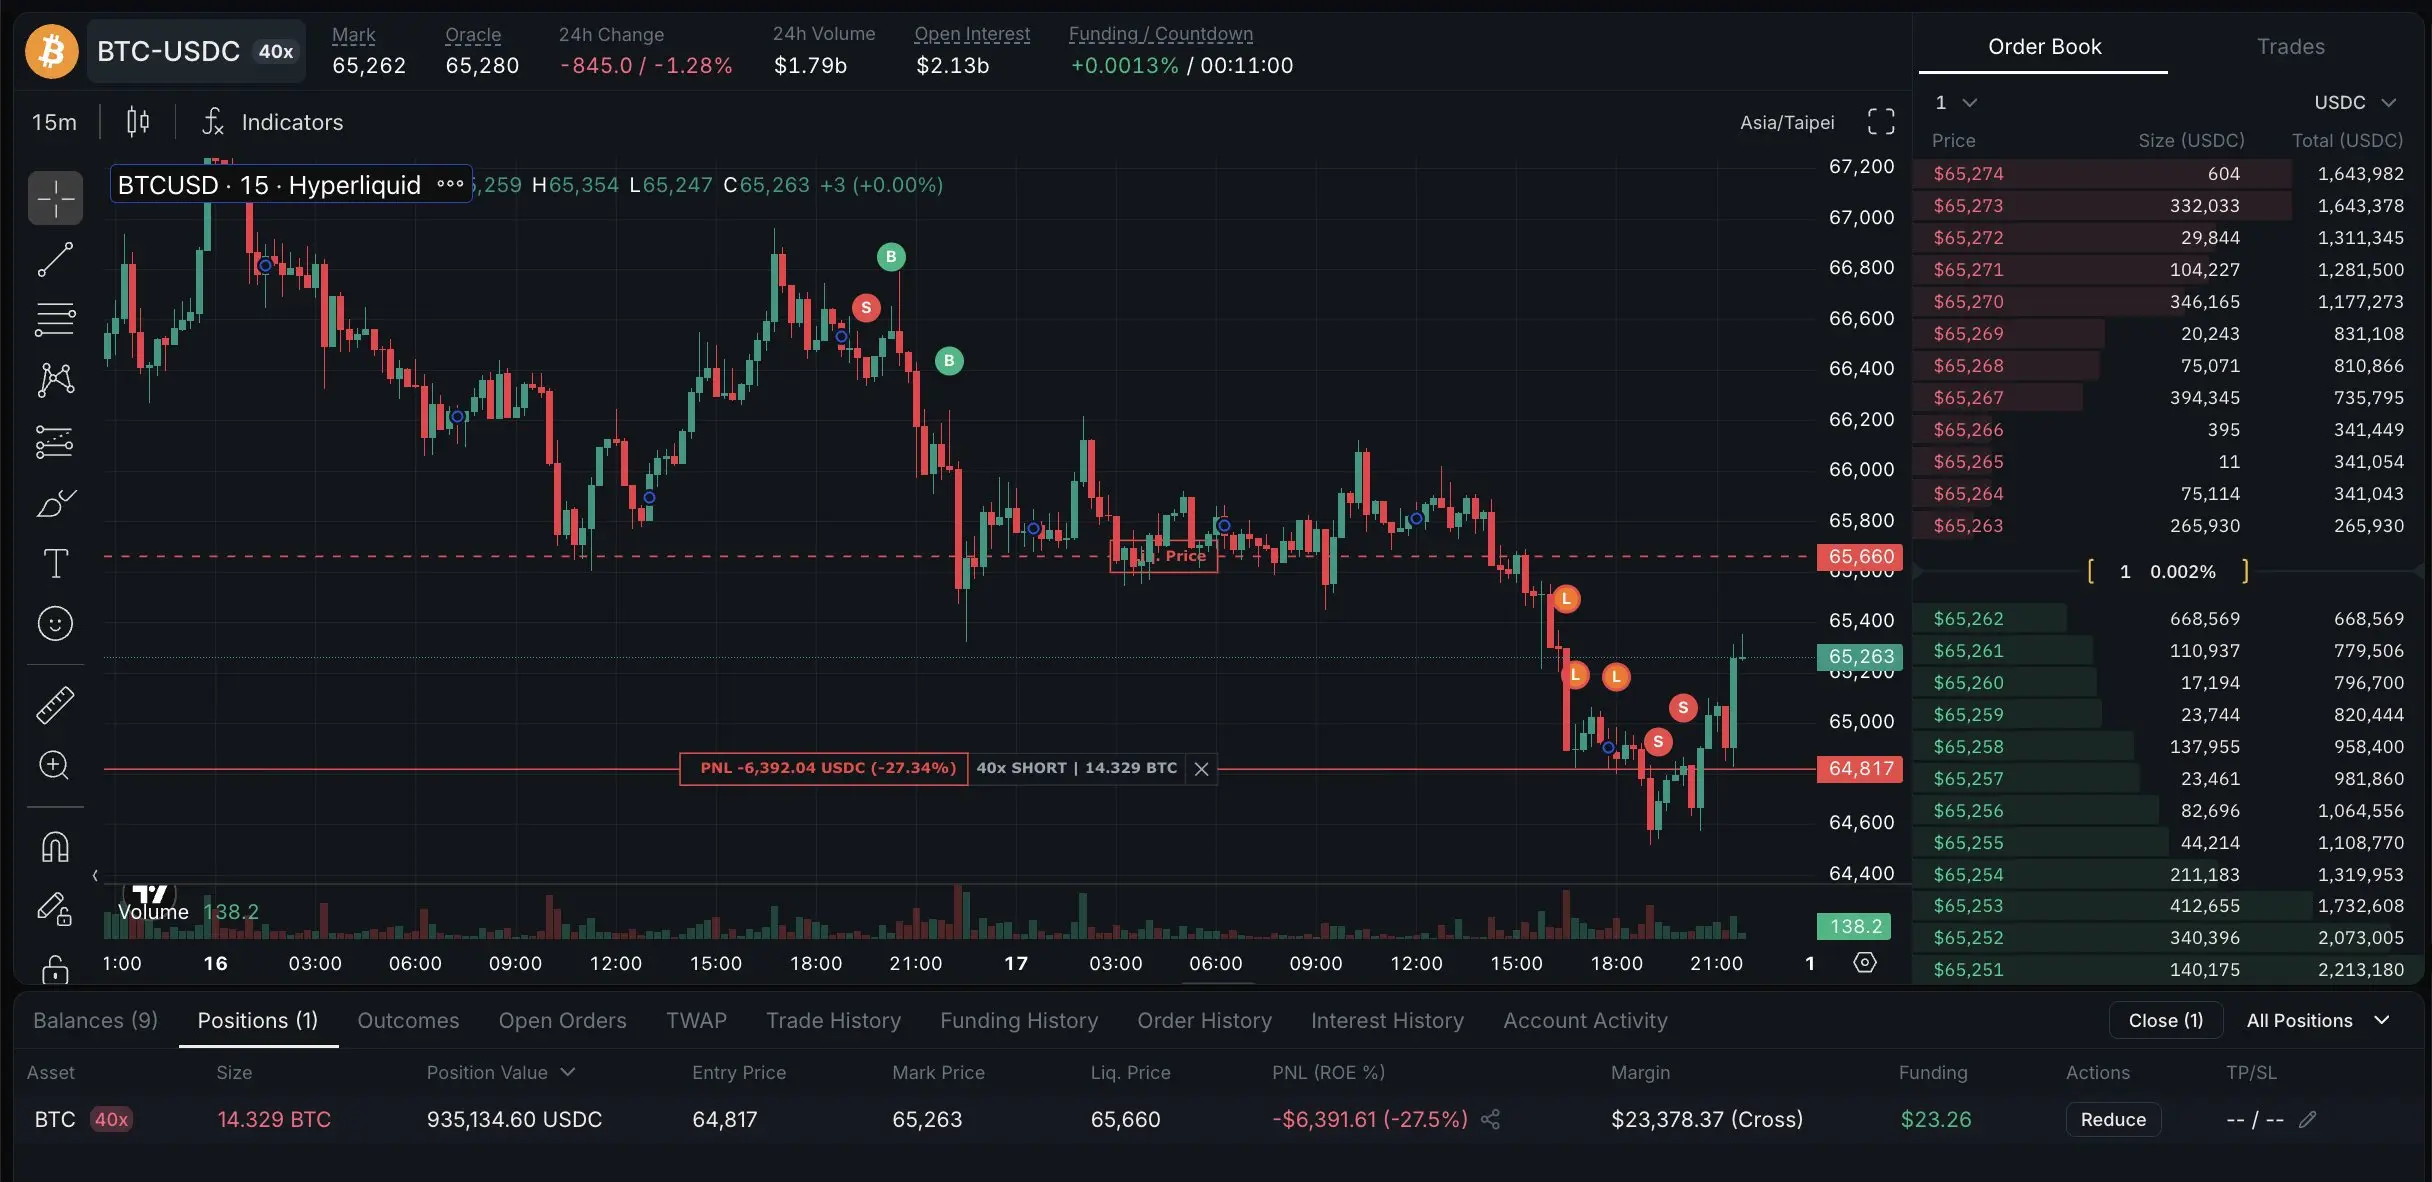The image size is (2432, 1182).
Task: Toggle lock all drawings
Action: pyautogui.click(x=55, y=968)
